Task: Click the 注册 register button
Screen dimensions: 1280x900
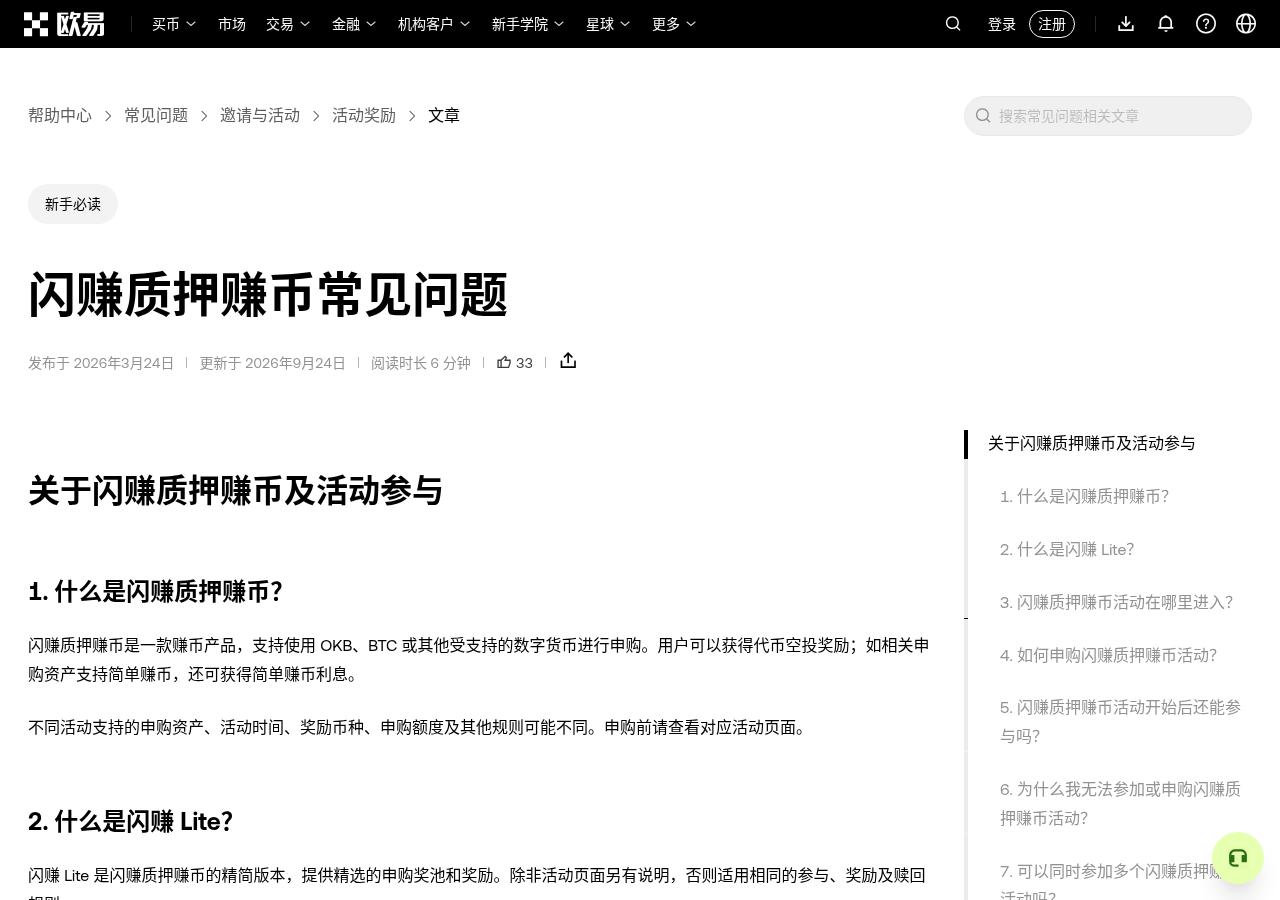Action: 1052,24
